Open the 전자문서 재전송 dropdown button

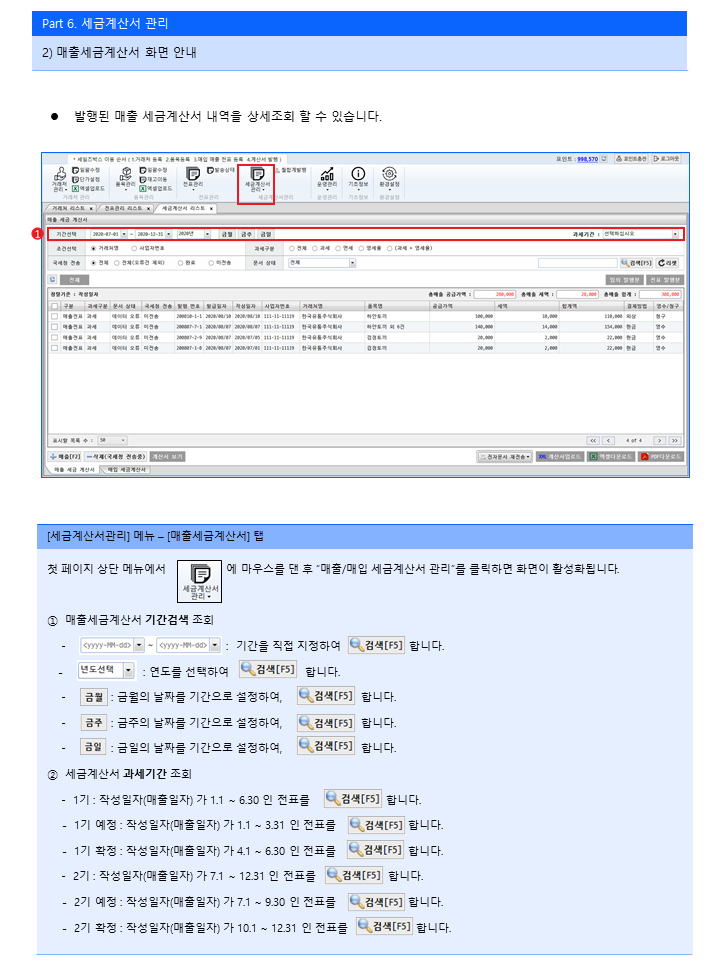[x=505, y=457]
